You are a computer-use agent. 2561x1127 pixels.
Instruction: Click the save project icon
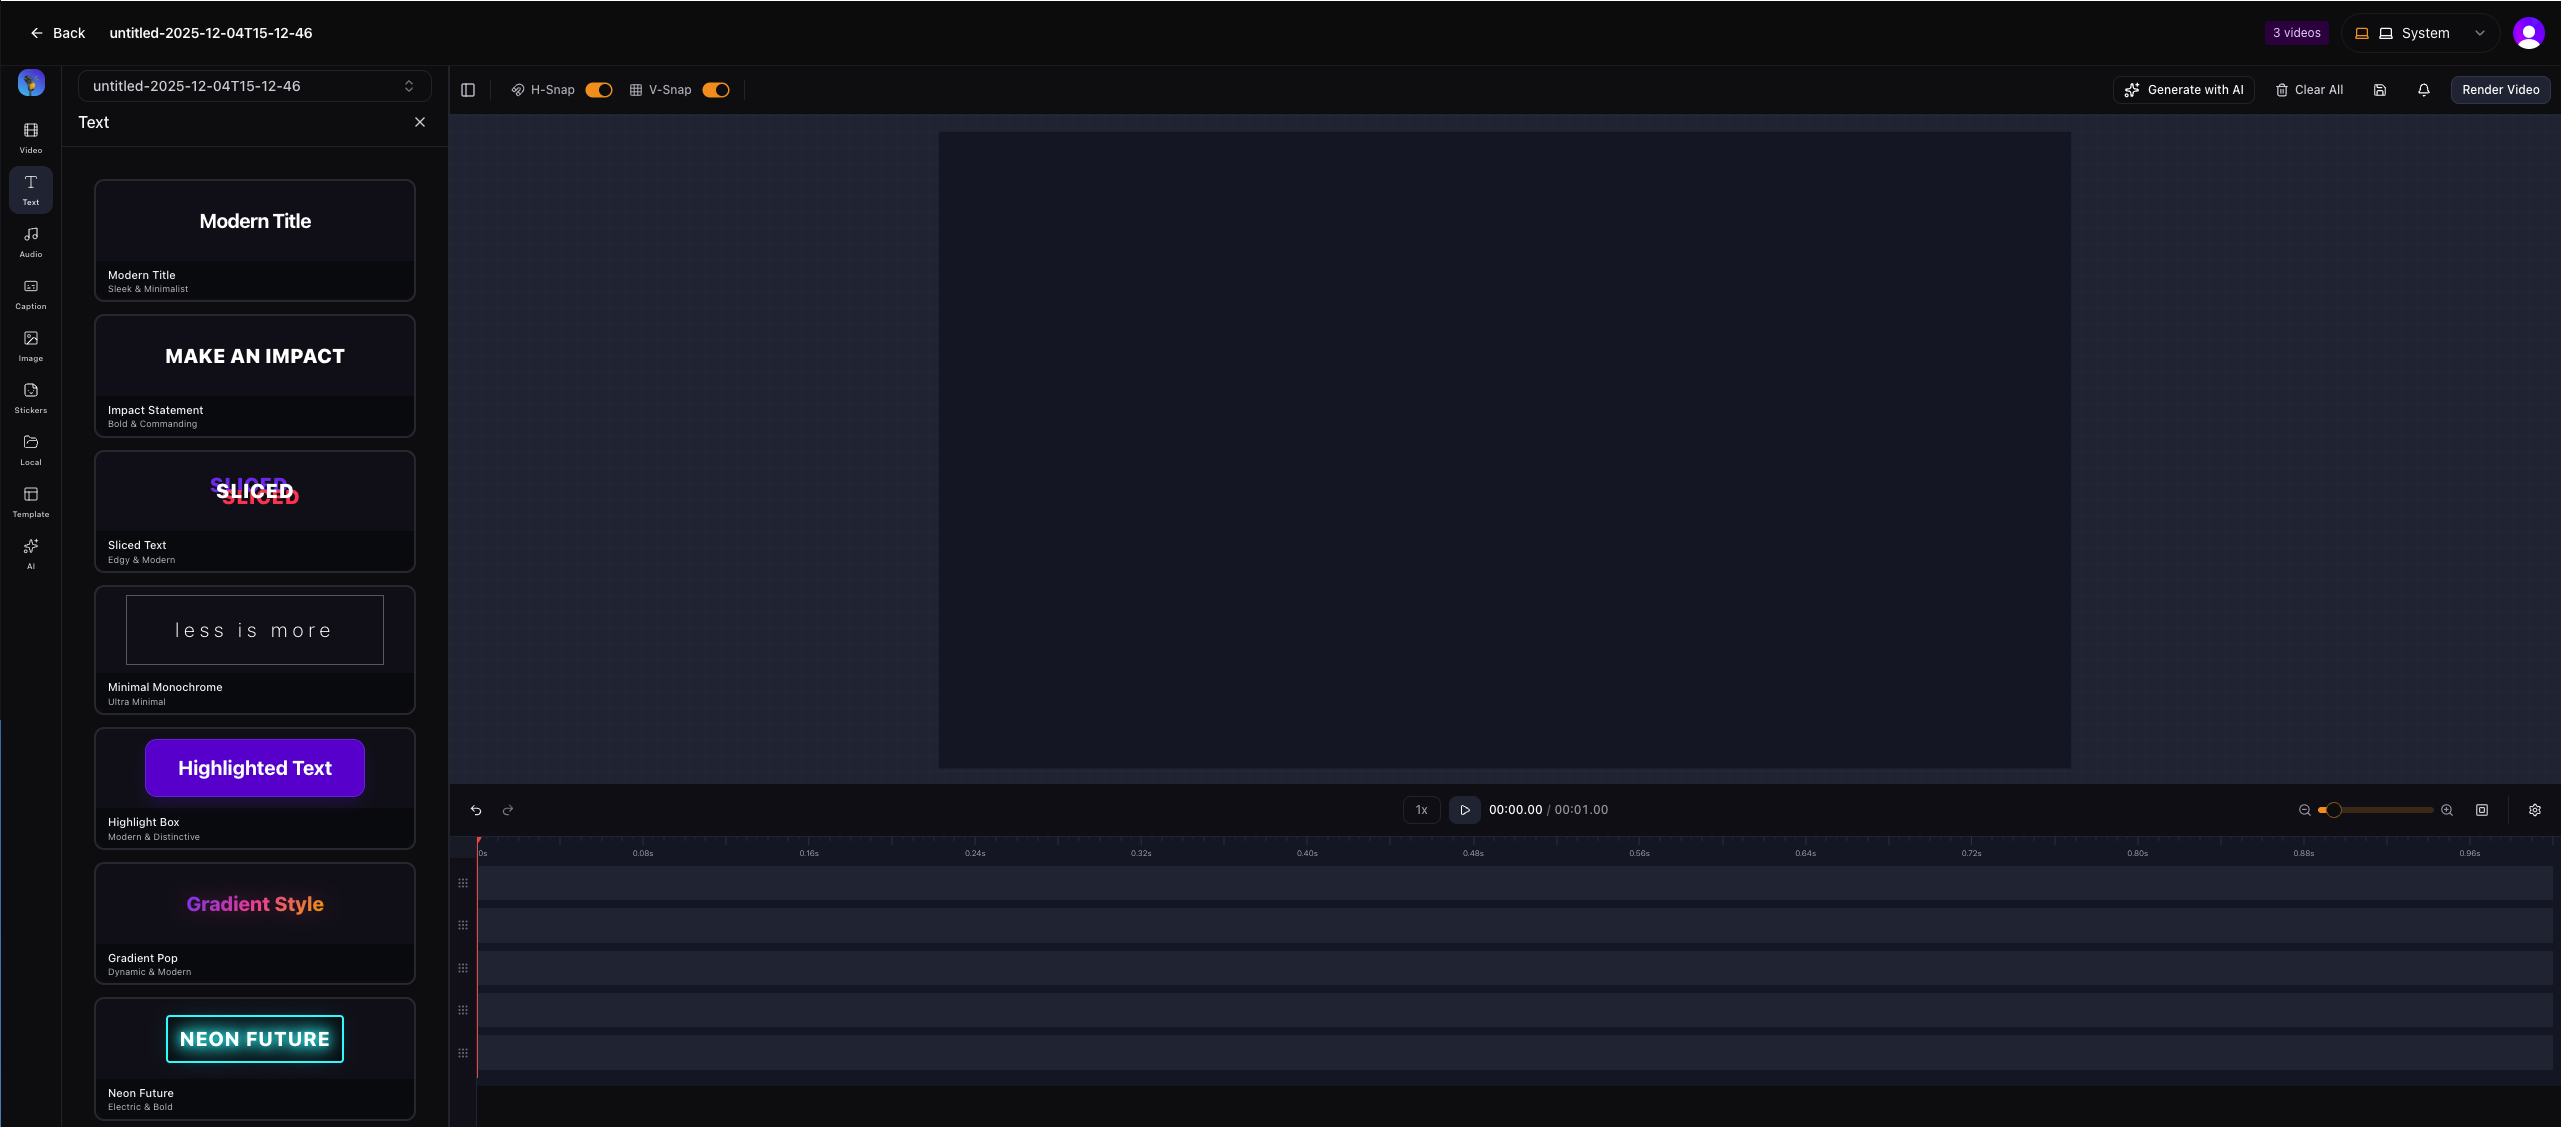(x=2380, y=90)
